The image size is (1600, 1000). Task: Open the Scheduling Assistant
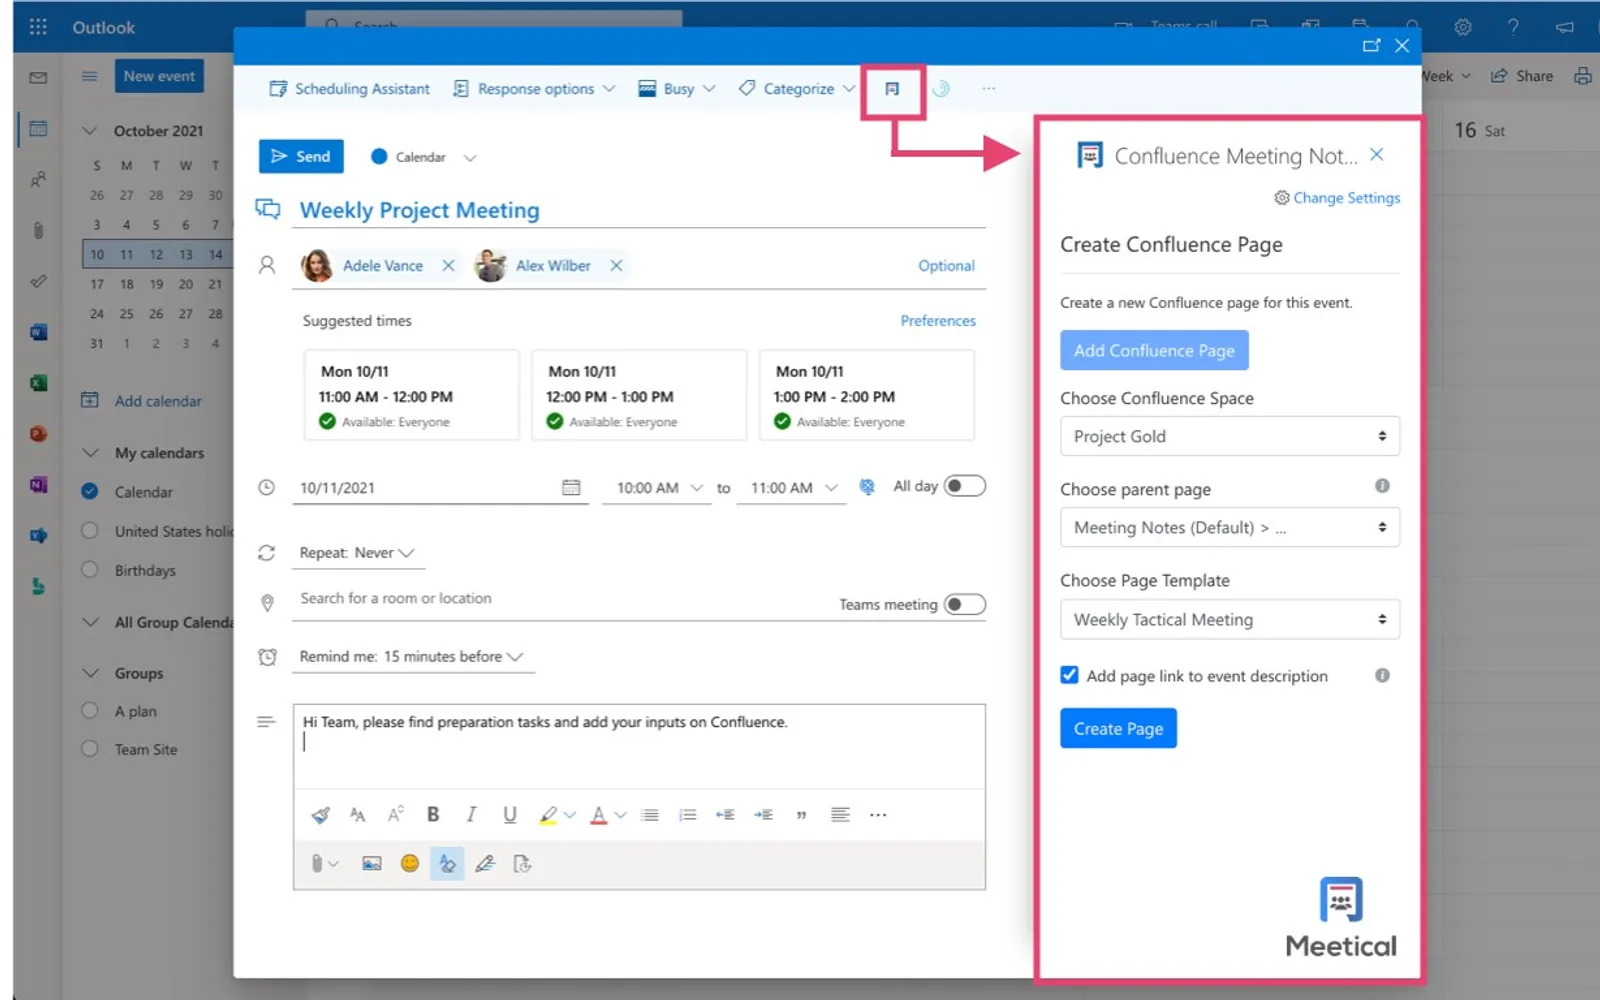[349, 89]
